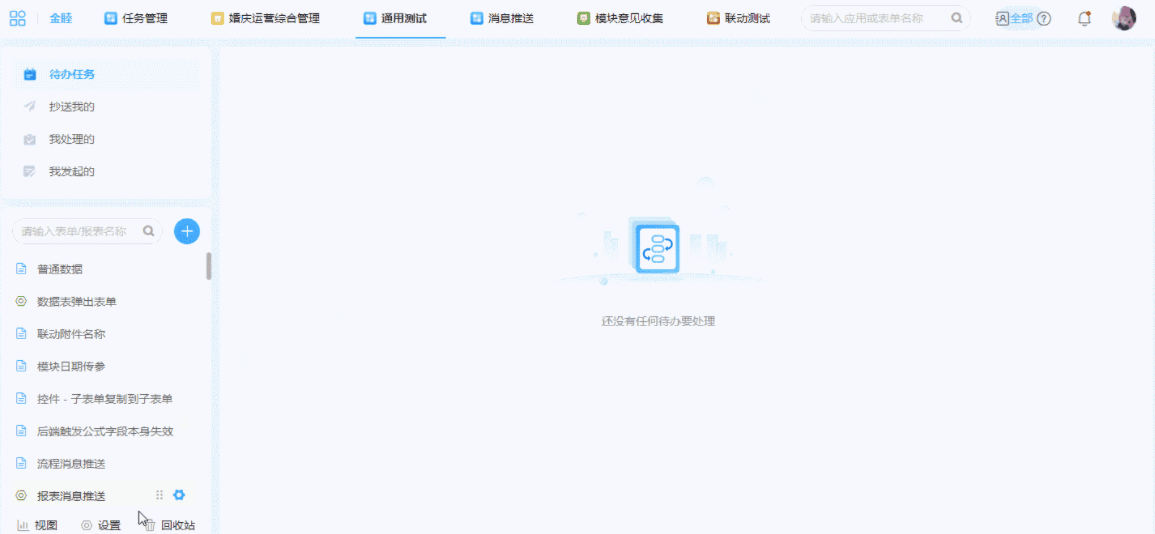Open the 回收站 recycle bin
1155x534 pixels.
tap(170, 525)
